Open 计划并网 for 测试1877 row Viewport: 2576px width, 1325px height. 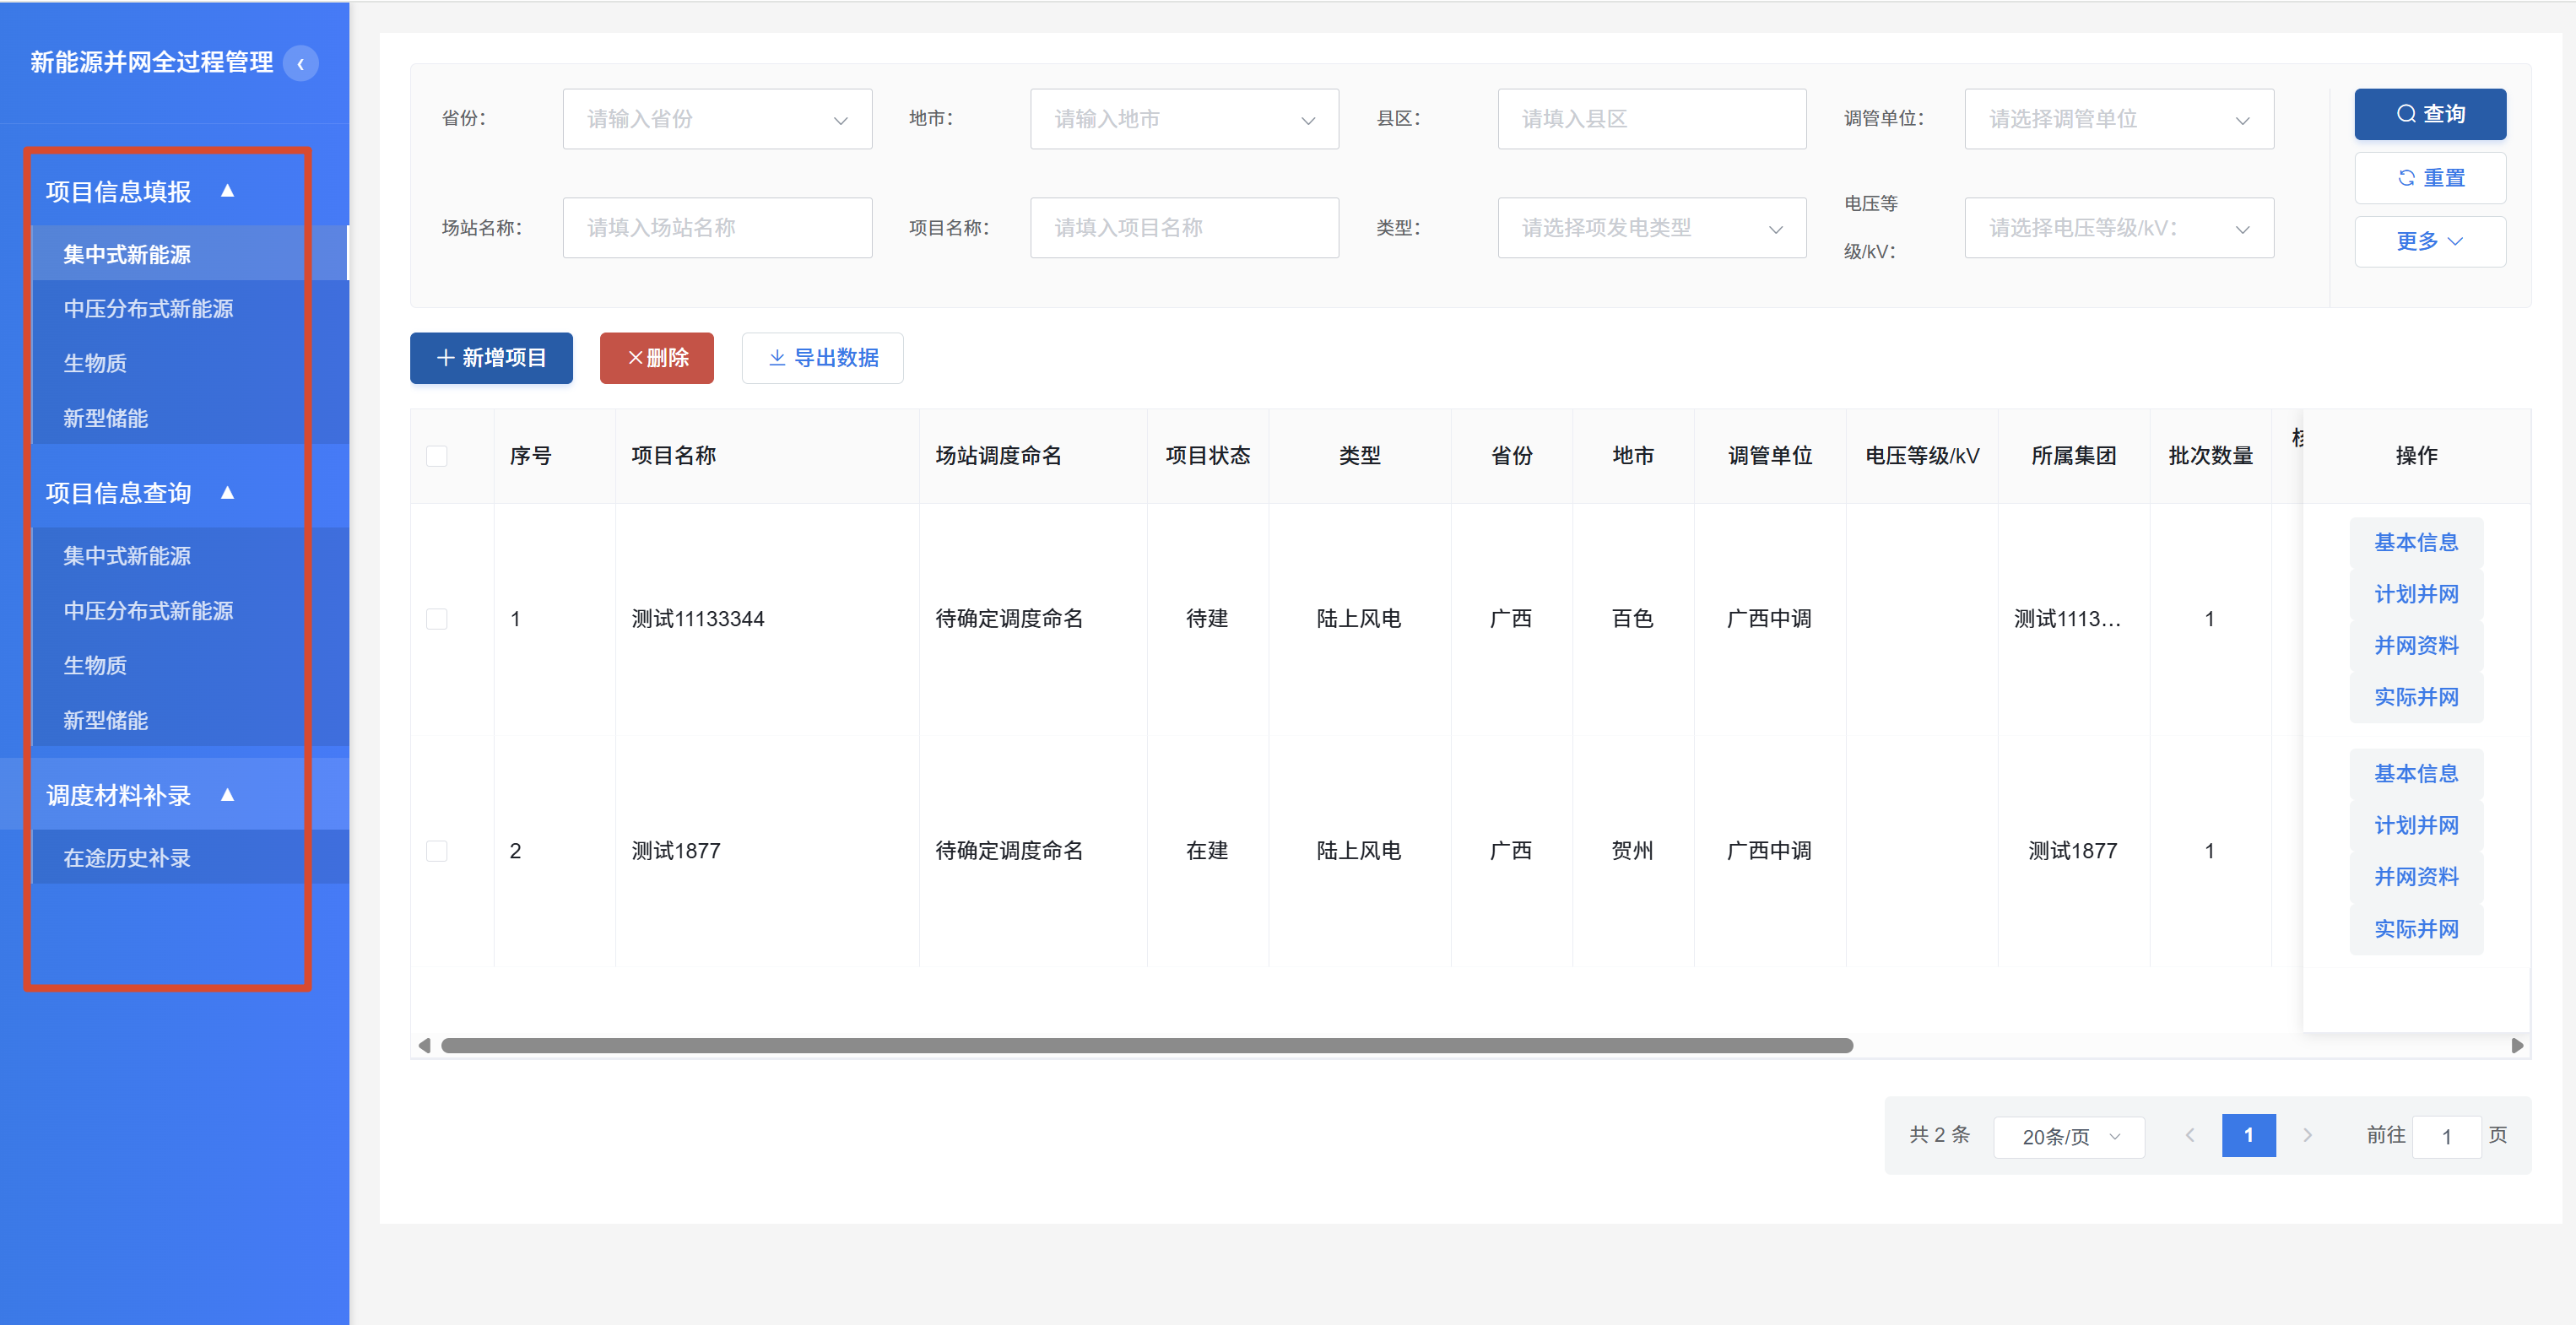click(2416, 825)
